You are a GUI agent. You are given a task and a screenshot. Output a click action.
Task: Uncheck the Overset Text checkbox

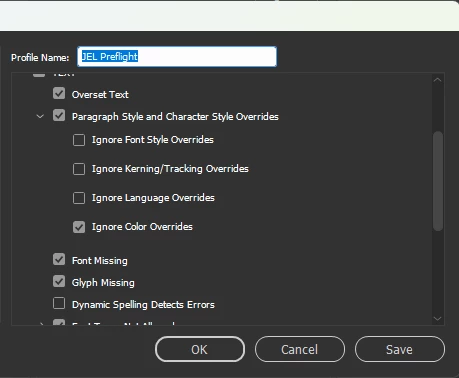tap(59, 93)
